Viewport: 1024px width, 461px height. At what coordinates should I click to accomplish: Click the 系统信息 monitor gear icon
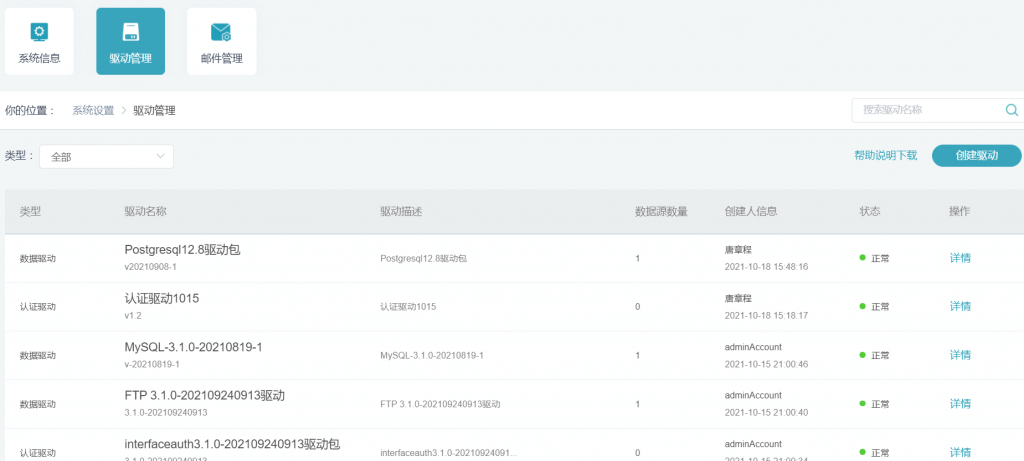pos(39,31)
